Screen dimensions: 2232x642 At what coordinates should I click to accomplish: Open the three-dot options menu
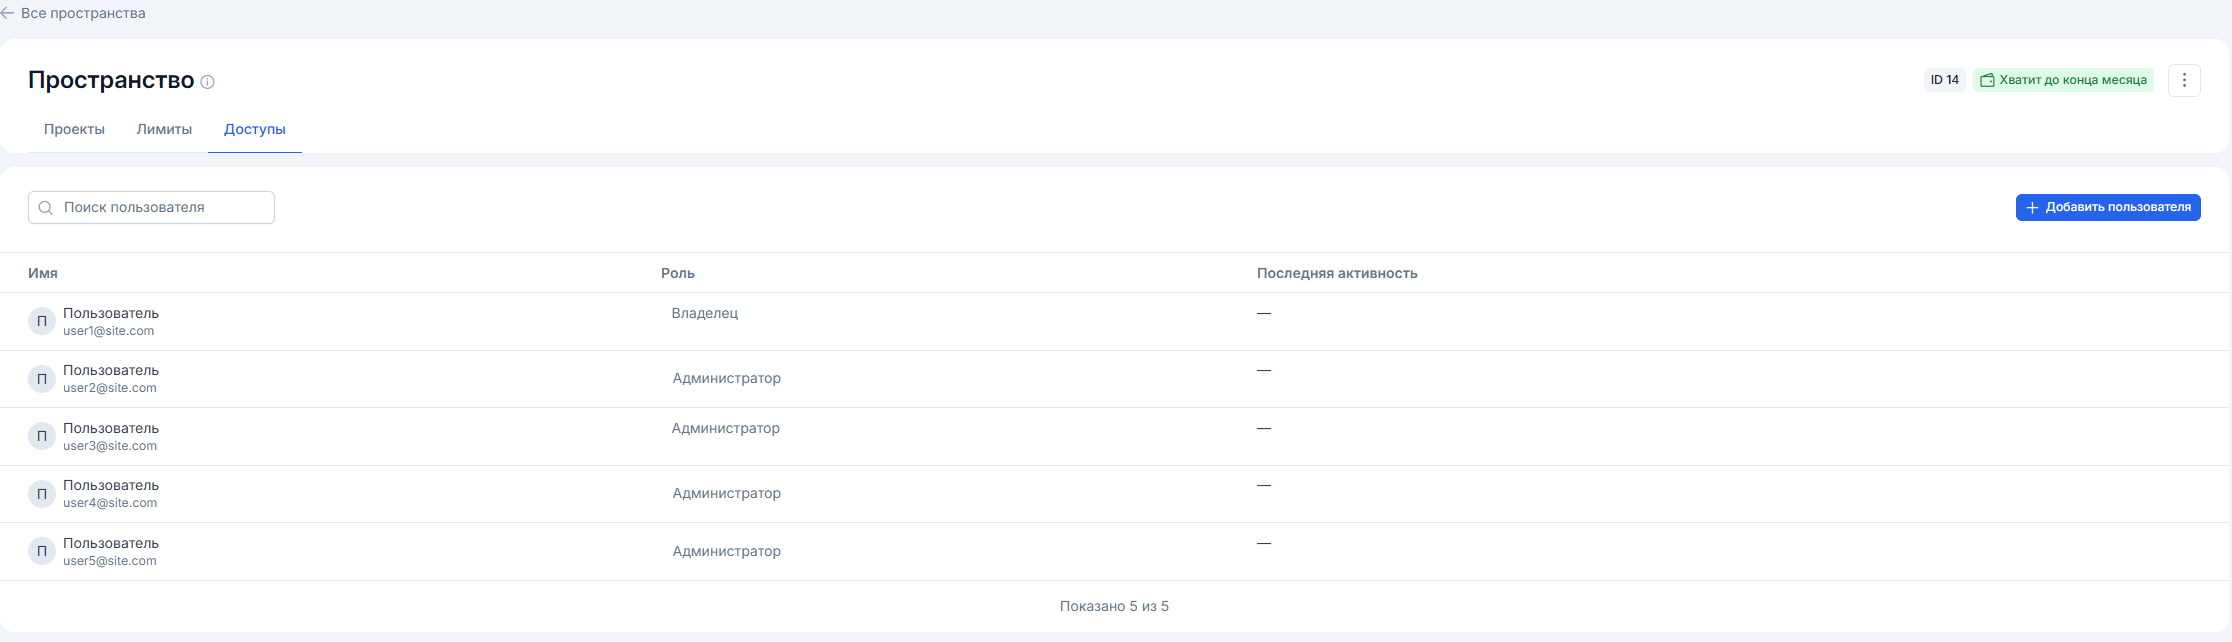point(2184,80)
